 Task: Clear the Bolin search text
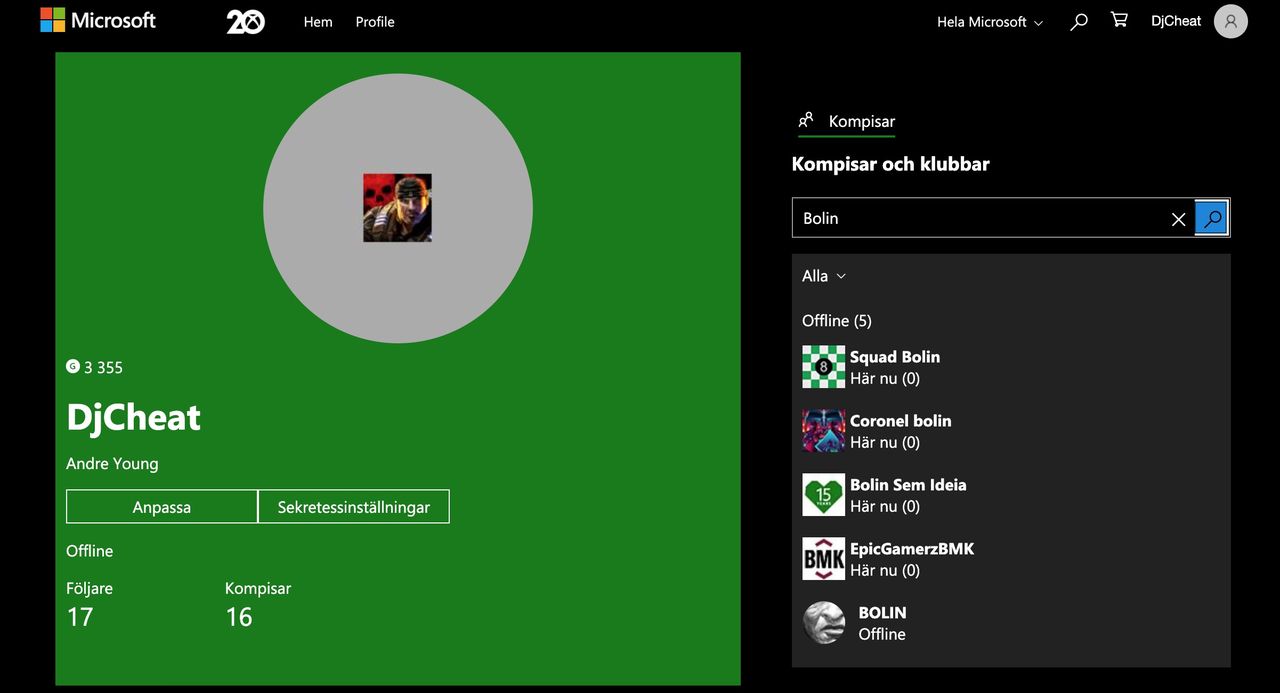1178,219
